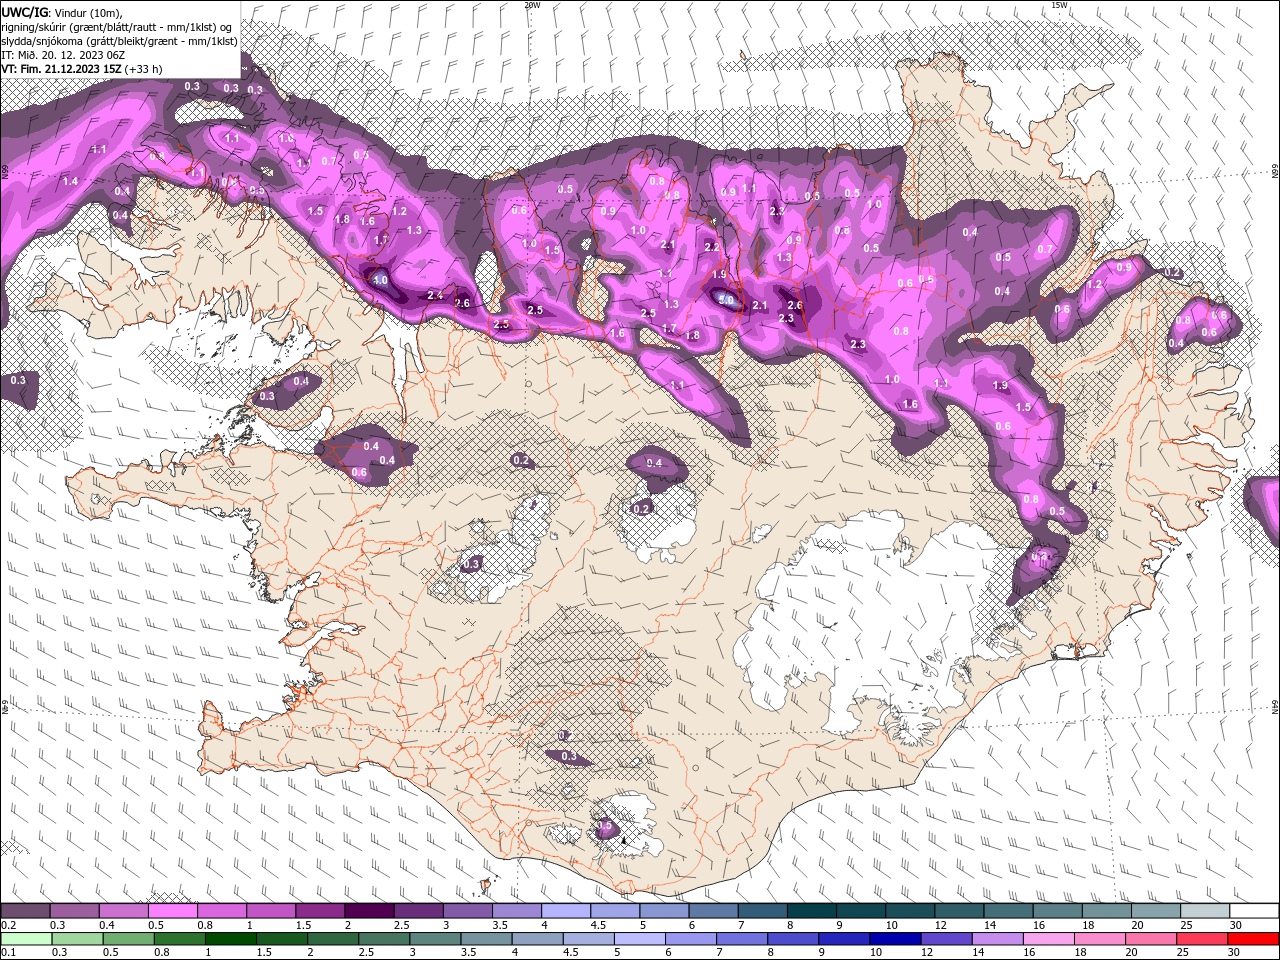This screenshot has width=1280, height=960.
Task: Click the white swatch ending the upper scale
Action: pyautogui.click(x=1254, y=911)
